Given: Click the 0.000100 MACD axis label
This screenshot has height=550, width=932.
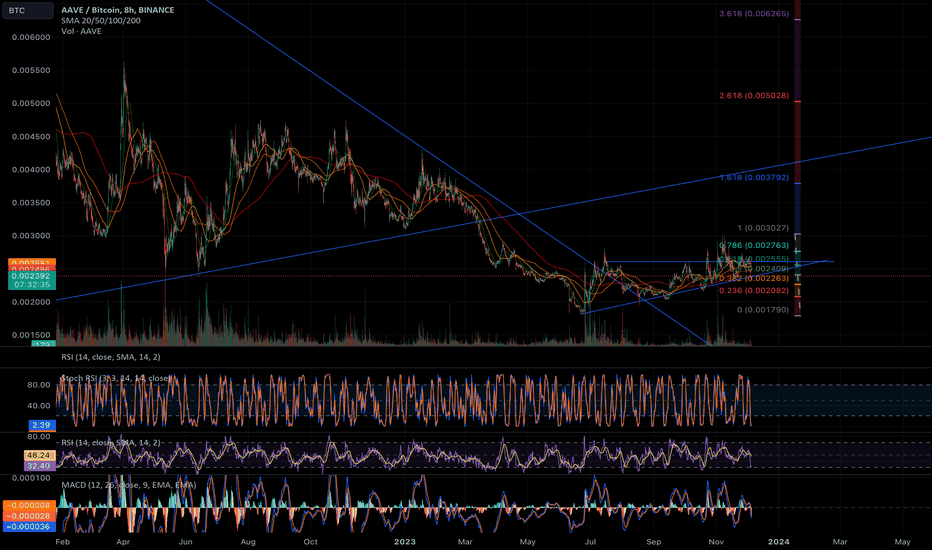Looking at the screenshot, I should (x=31, y=478).
